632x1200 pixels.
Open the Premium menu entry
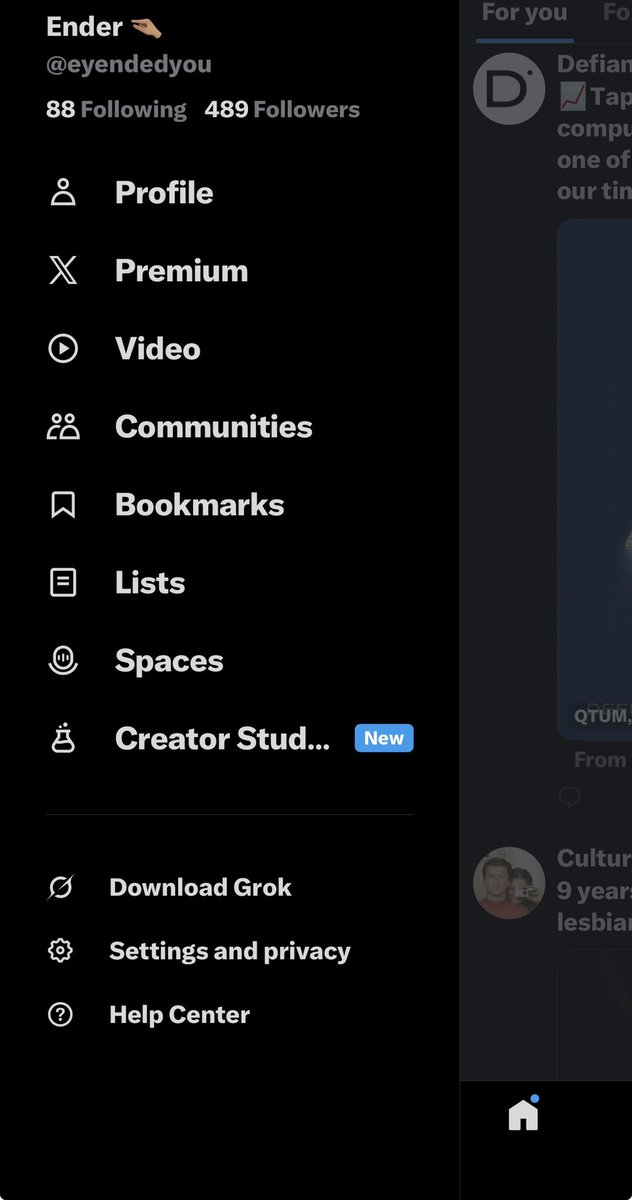181,270
